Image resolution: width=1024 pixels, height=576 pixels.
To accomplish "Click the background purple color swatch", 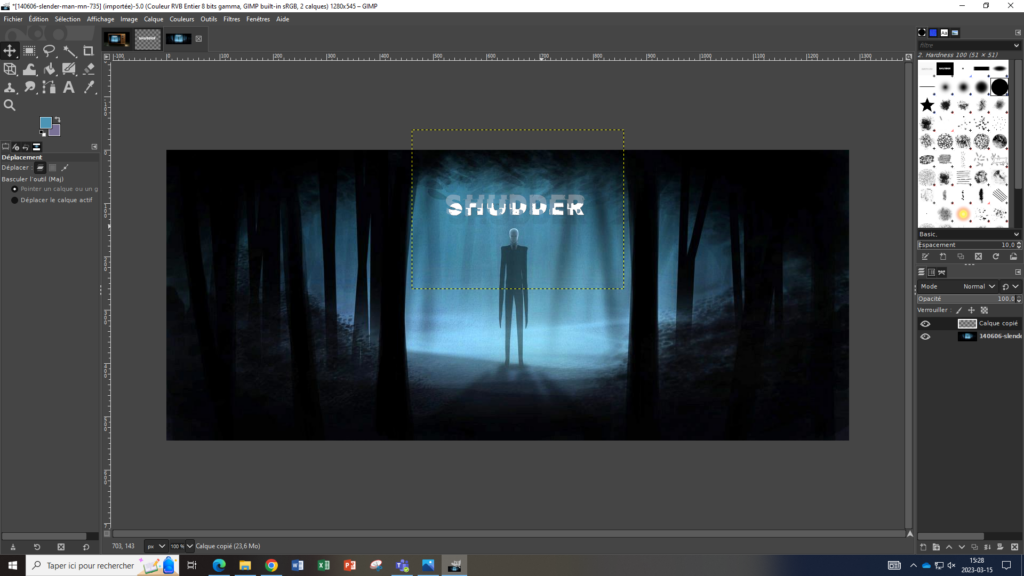I will click(x=56, y=131).
